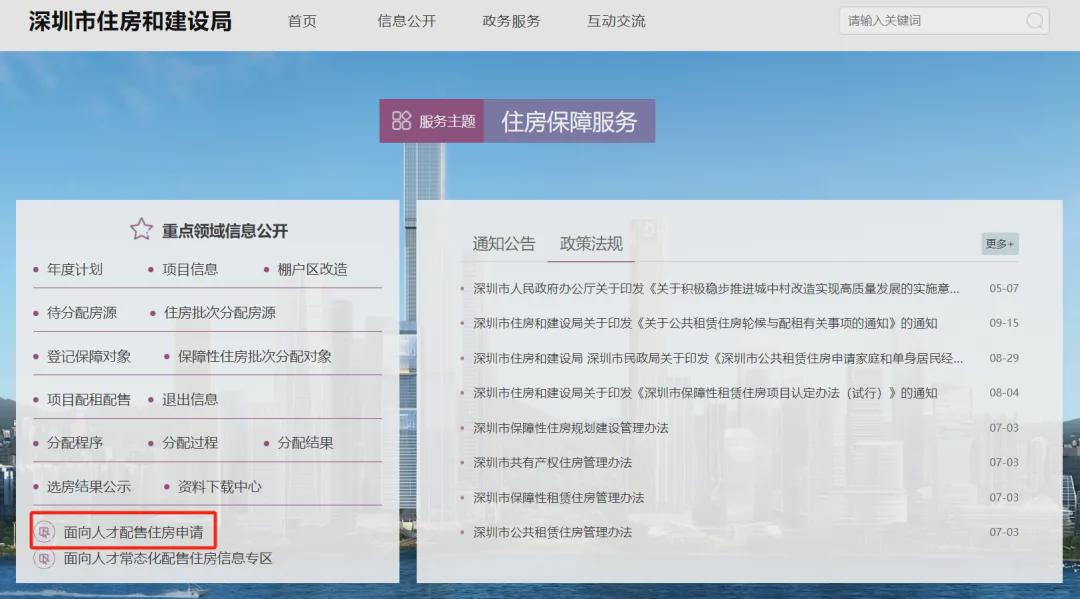
Task: Click the 更多+ button
Action: click(x=999, y=244)
